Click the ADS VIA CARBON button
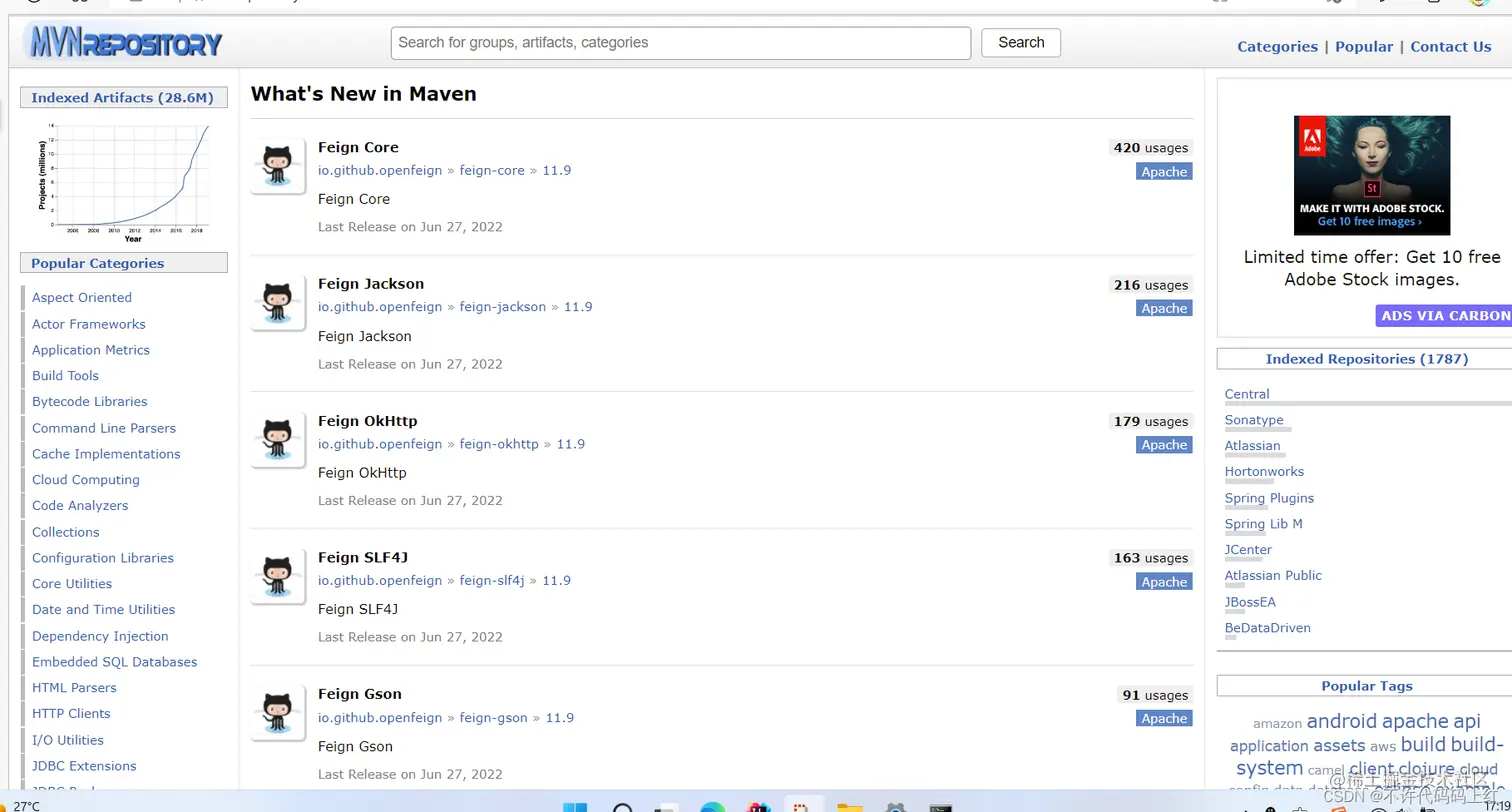This screenshot has height=812, width=1512. click(1445, 316)
